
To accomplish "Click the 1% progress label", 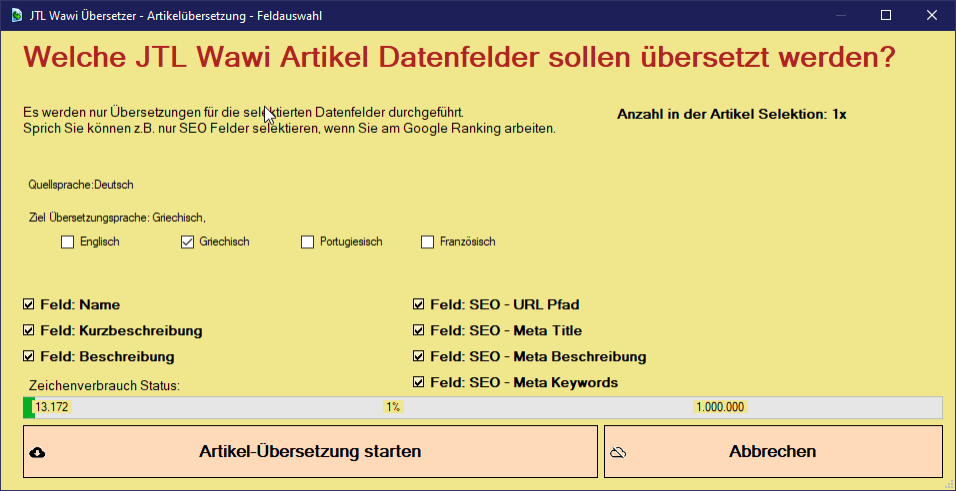I will (x=393, y=407).
